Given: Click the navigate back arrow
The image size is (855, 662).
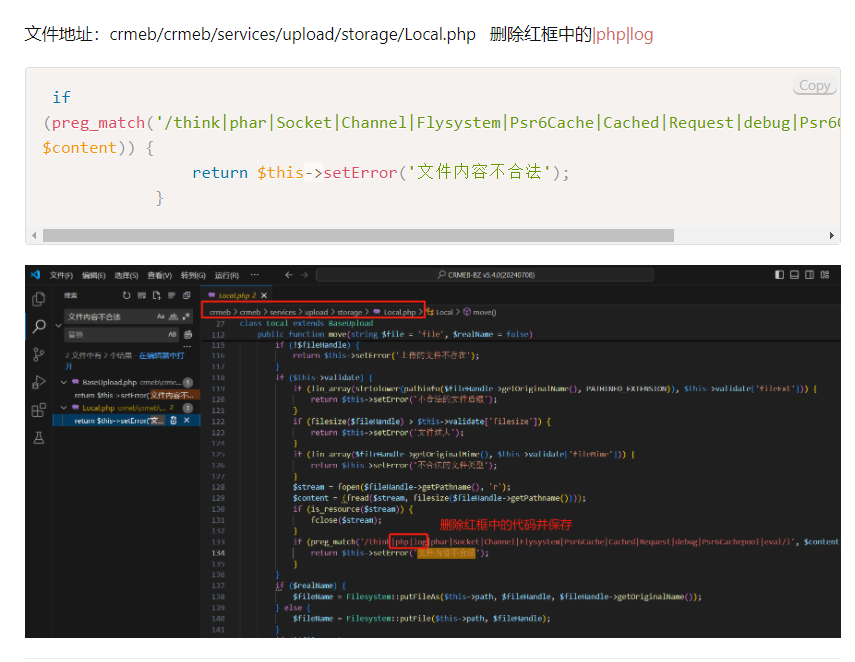Looking at the screenshot, I should tap(289, 275).
